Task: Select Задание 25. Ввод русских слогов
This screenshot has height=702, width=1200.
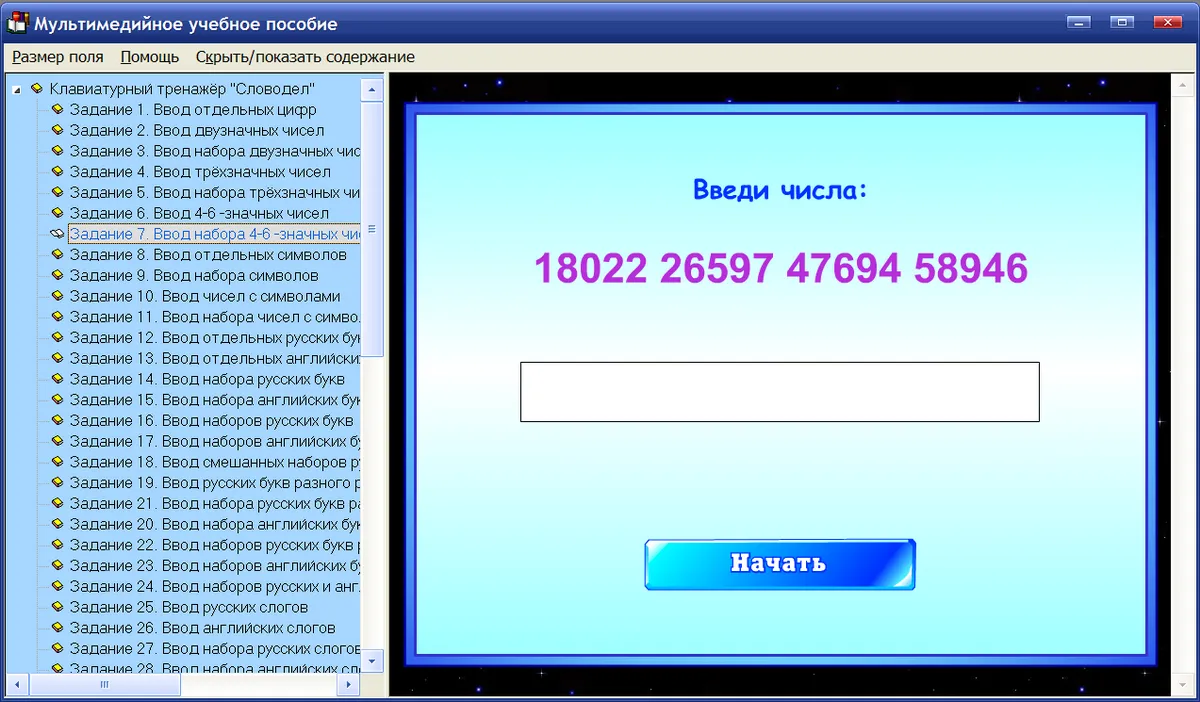Action: 189,607
